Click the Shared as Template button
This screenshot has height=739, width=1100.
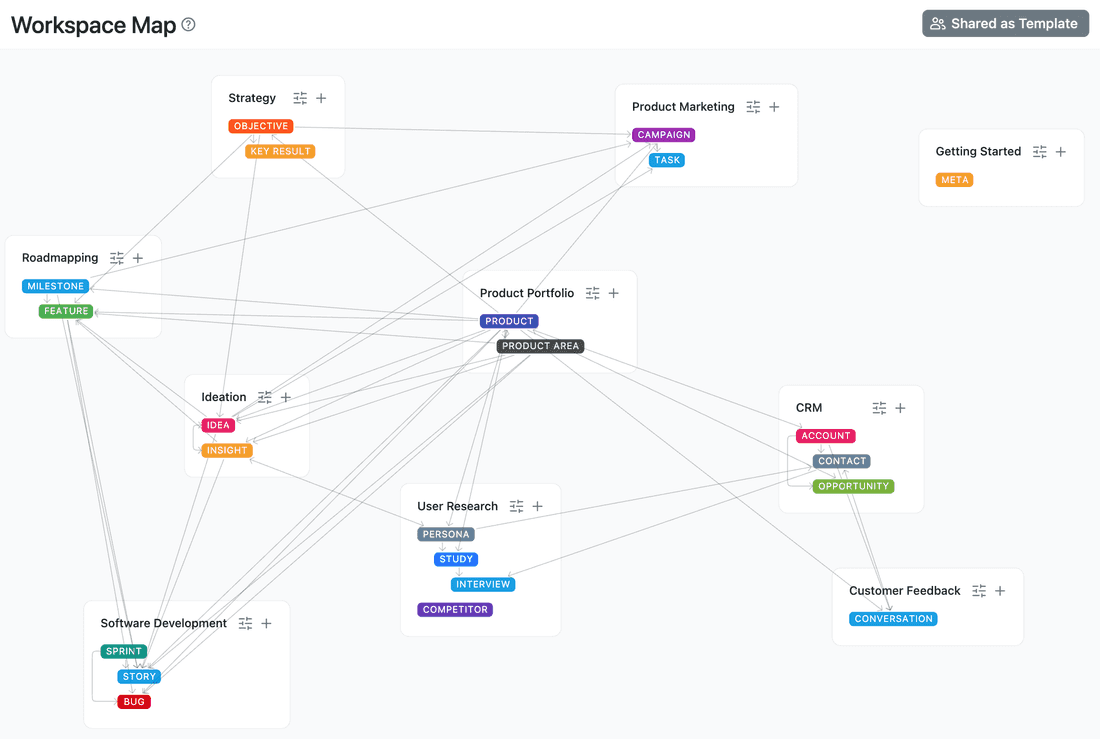[1005, 24]
